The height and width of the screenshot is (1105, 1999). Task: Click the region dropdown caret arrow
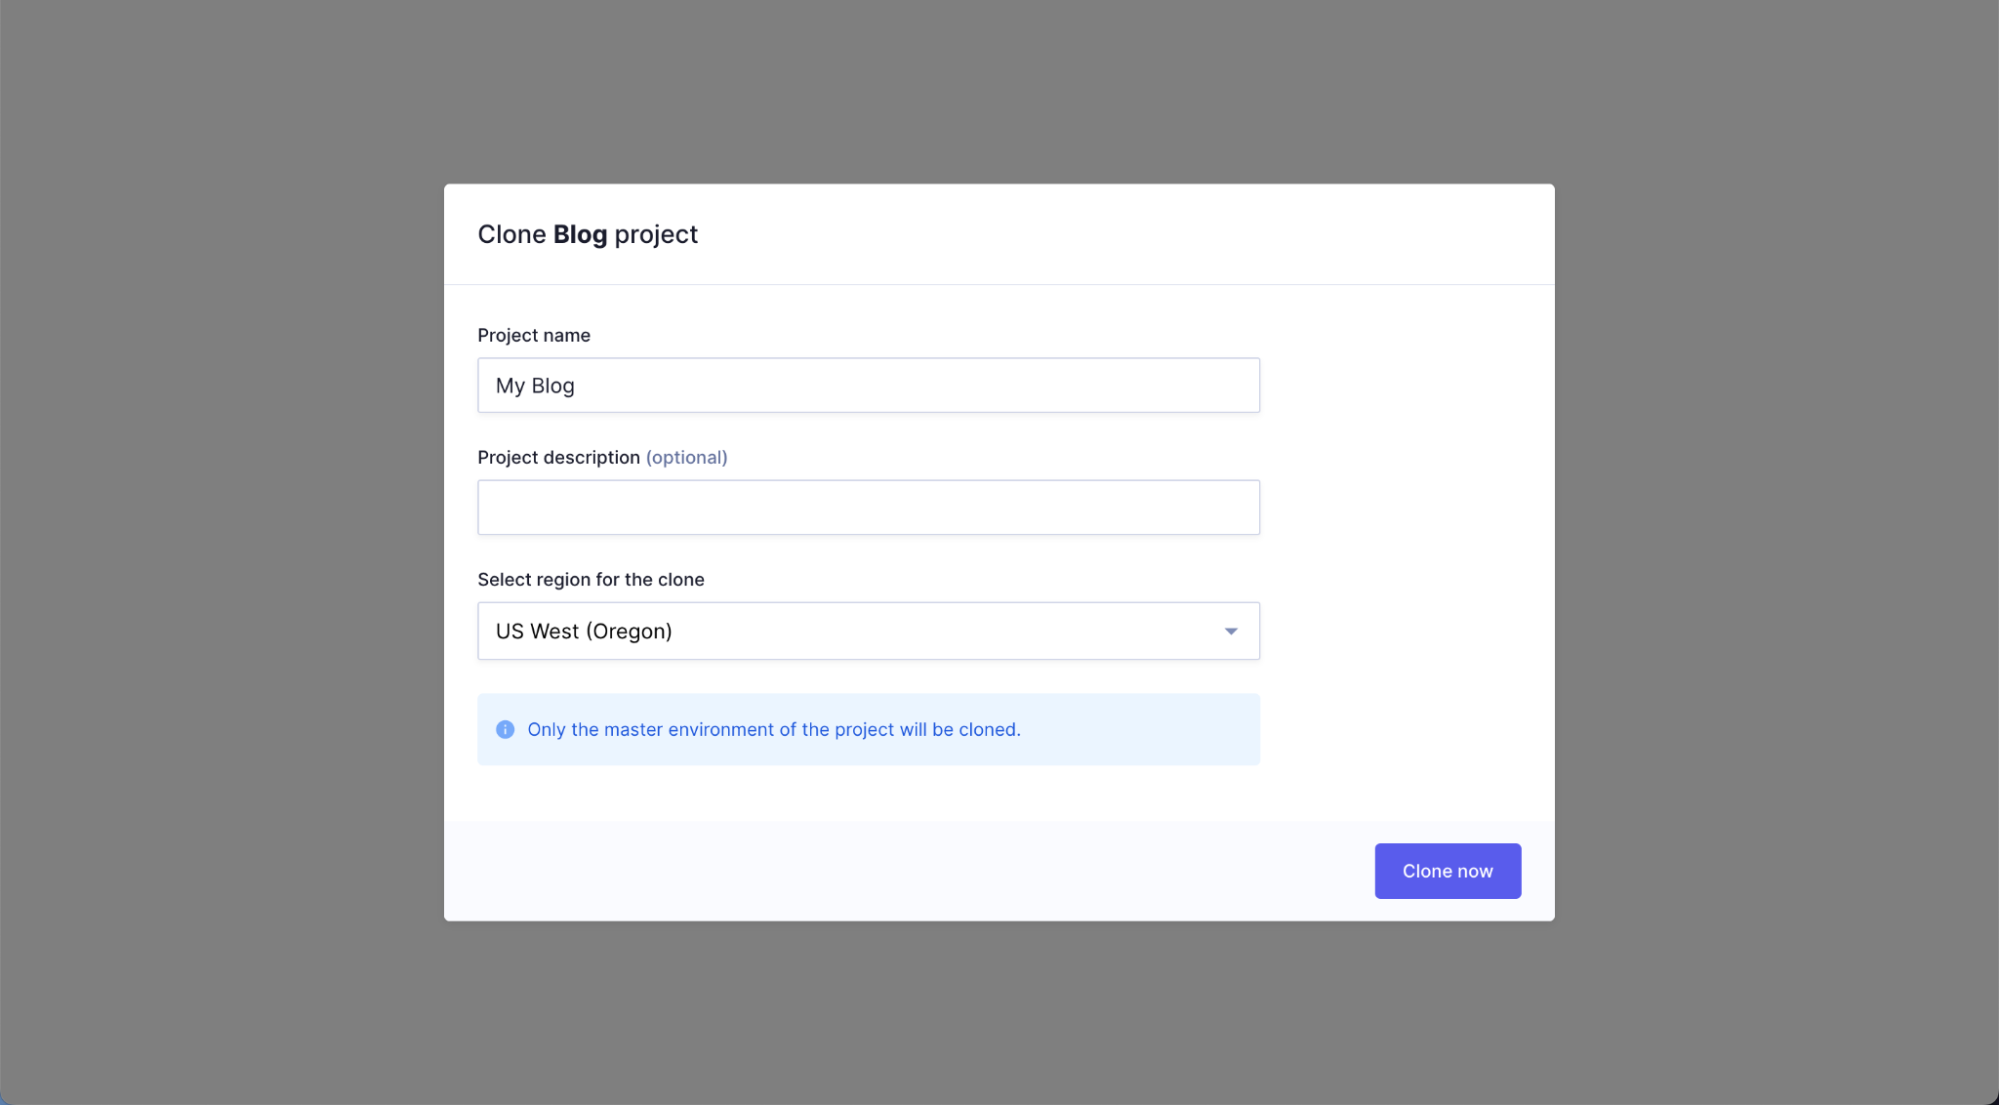click(1231, 631)
